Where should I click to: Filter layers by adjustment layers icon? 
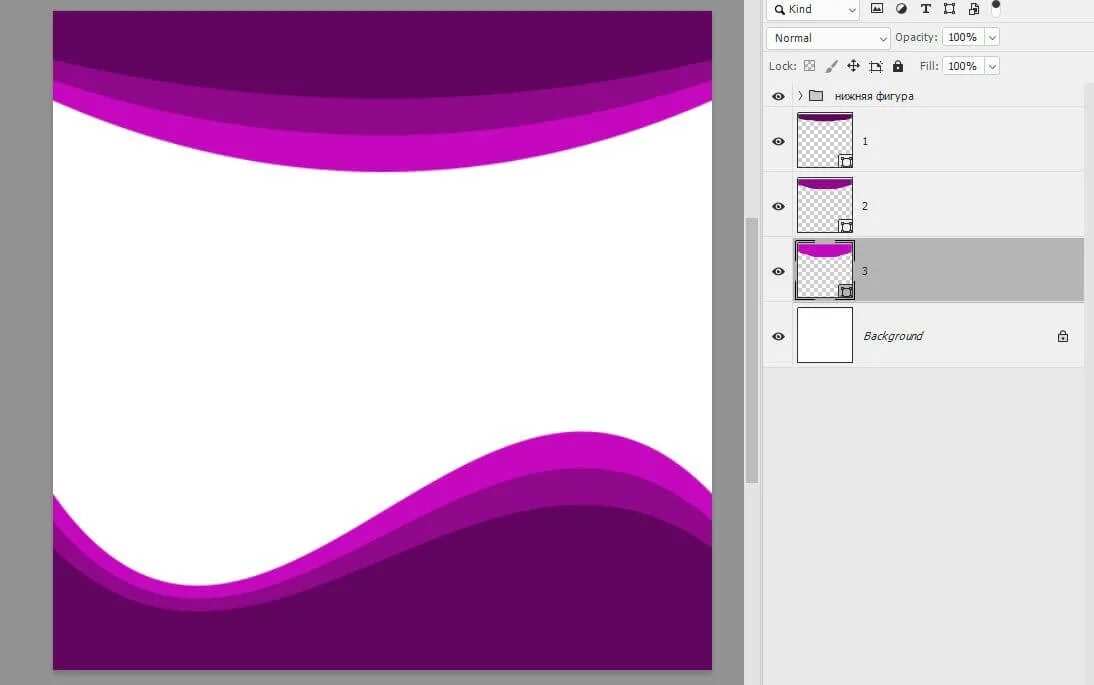(x=901, y=8)
